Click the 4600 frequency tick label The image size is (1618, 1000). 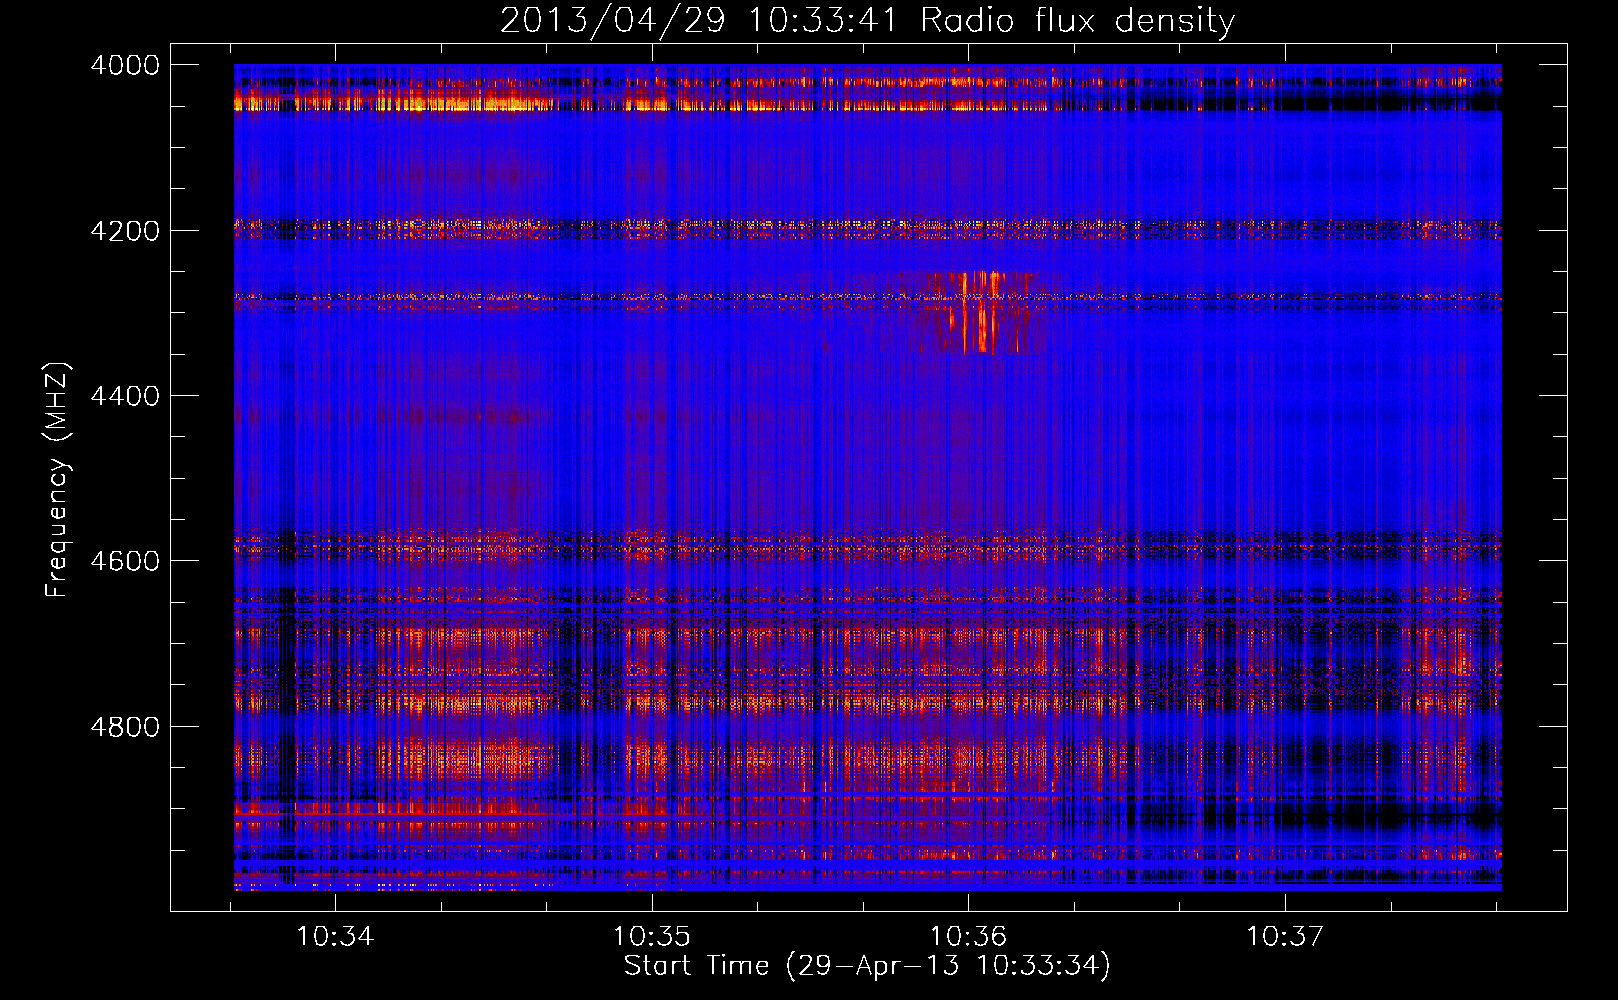point(125,561)
